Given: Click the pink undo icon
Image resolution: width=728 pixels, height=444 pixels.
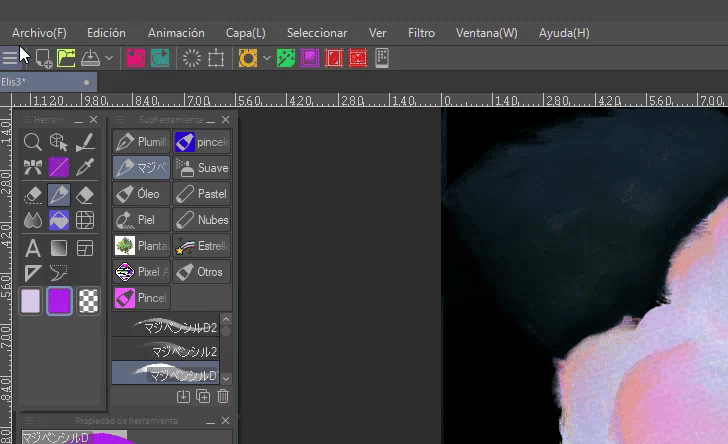Looking at the screenshot, I should coord(136,58).
